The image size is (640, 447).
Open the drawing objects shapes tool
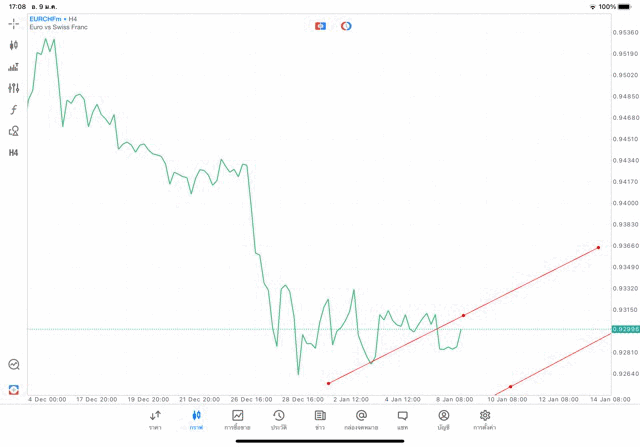(x=14, y=131)
